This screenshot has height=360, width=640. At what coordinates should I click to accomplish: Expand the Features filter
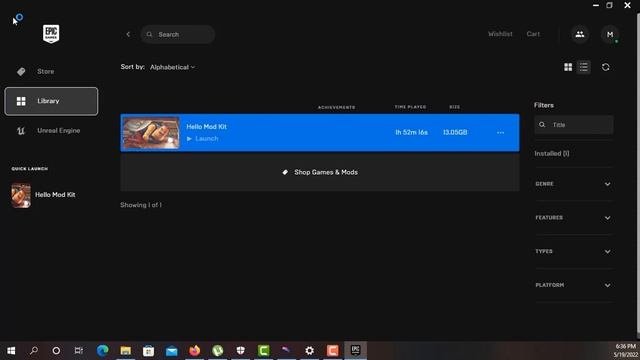tap(573, 218)
